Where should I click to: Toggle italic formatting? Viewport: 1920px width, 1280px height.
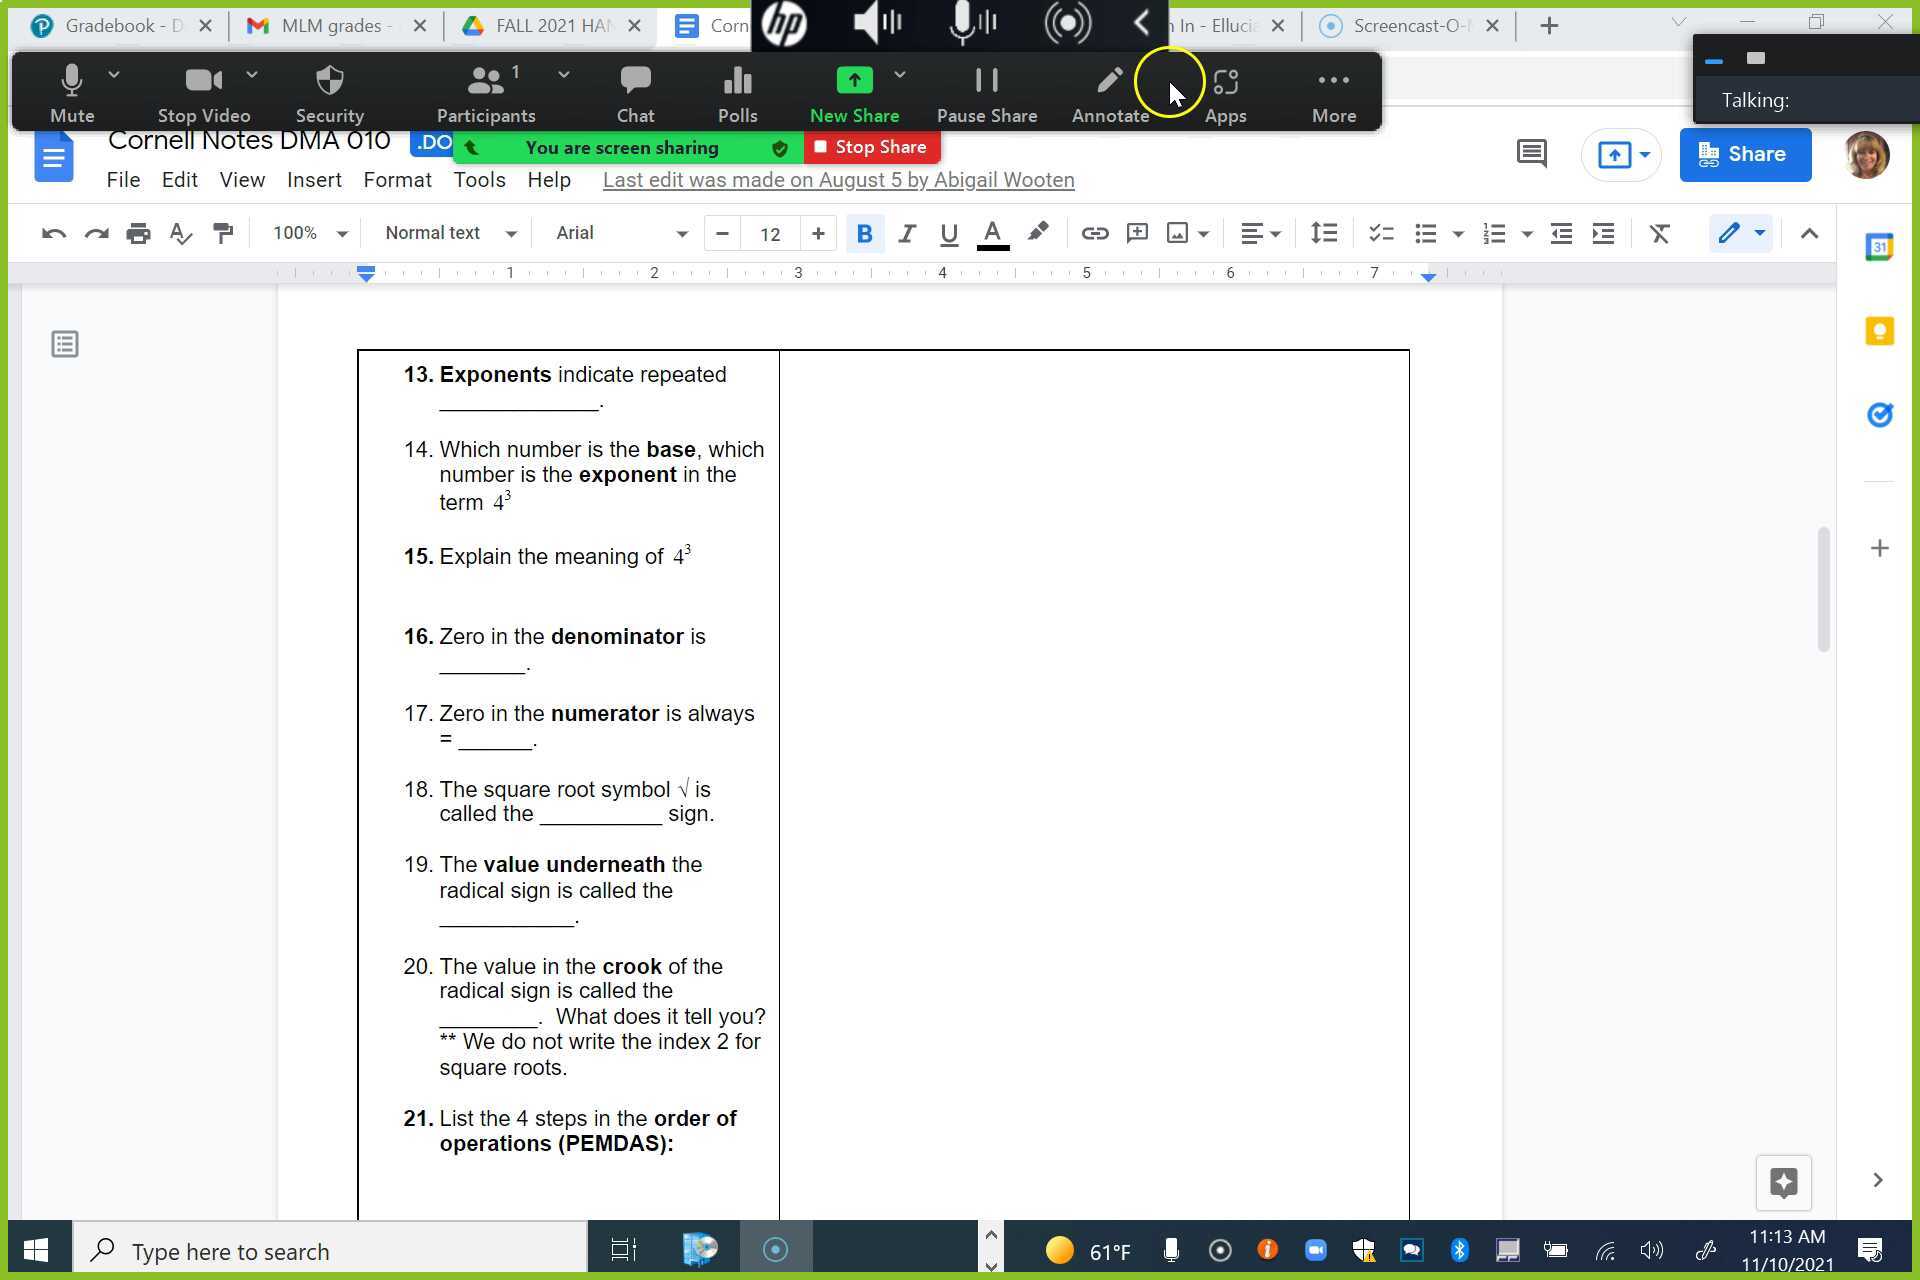[907, 233]
